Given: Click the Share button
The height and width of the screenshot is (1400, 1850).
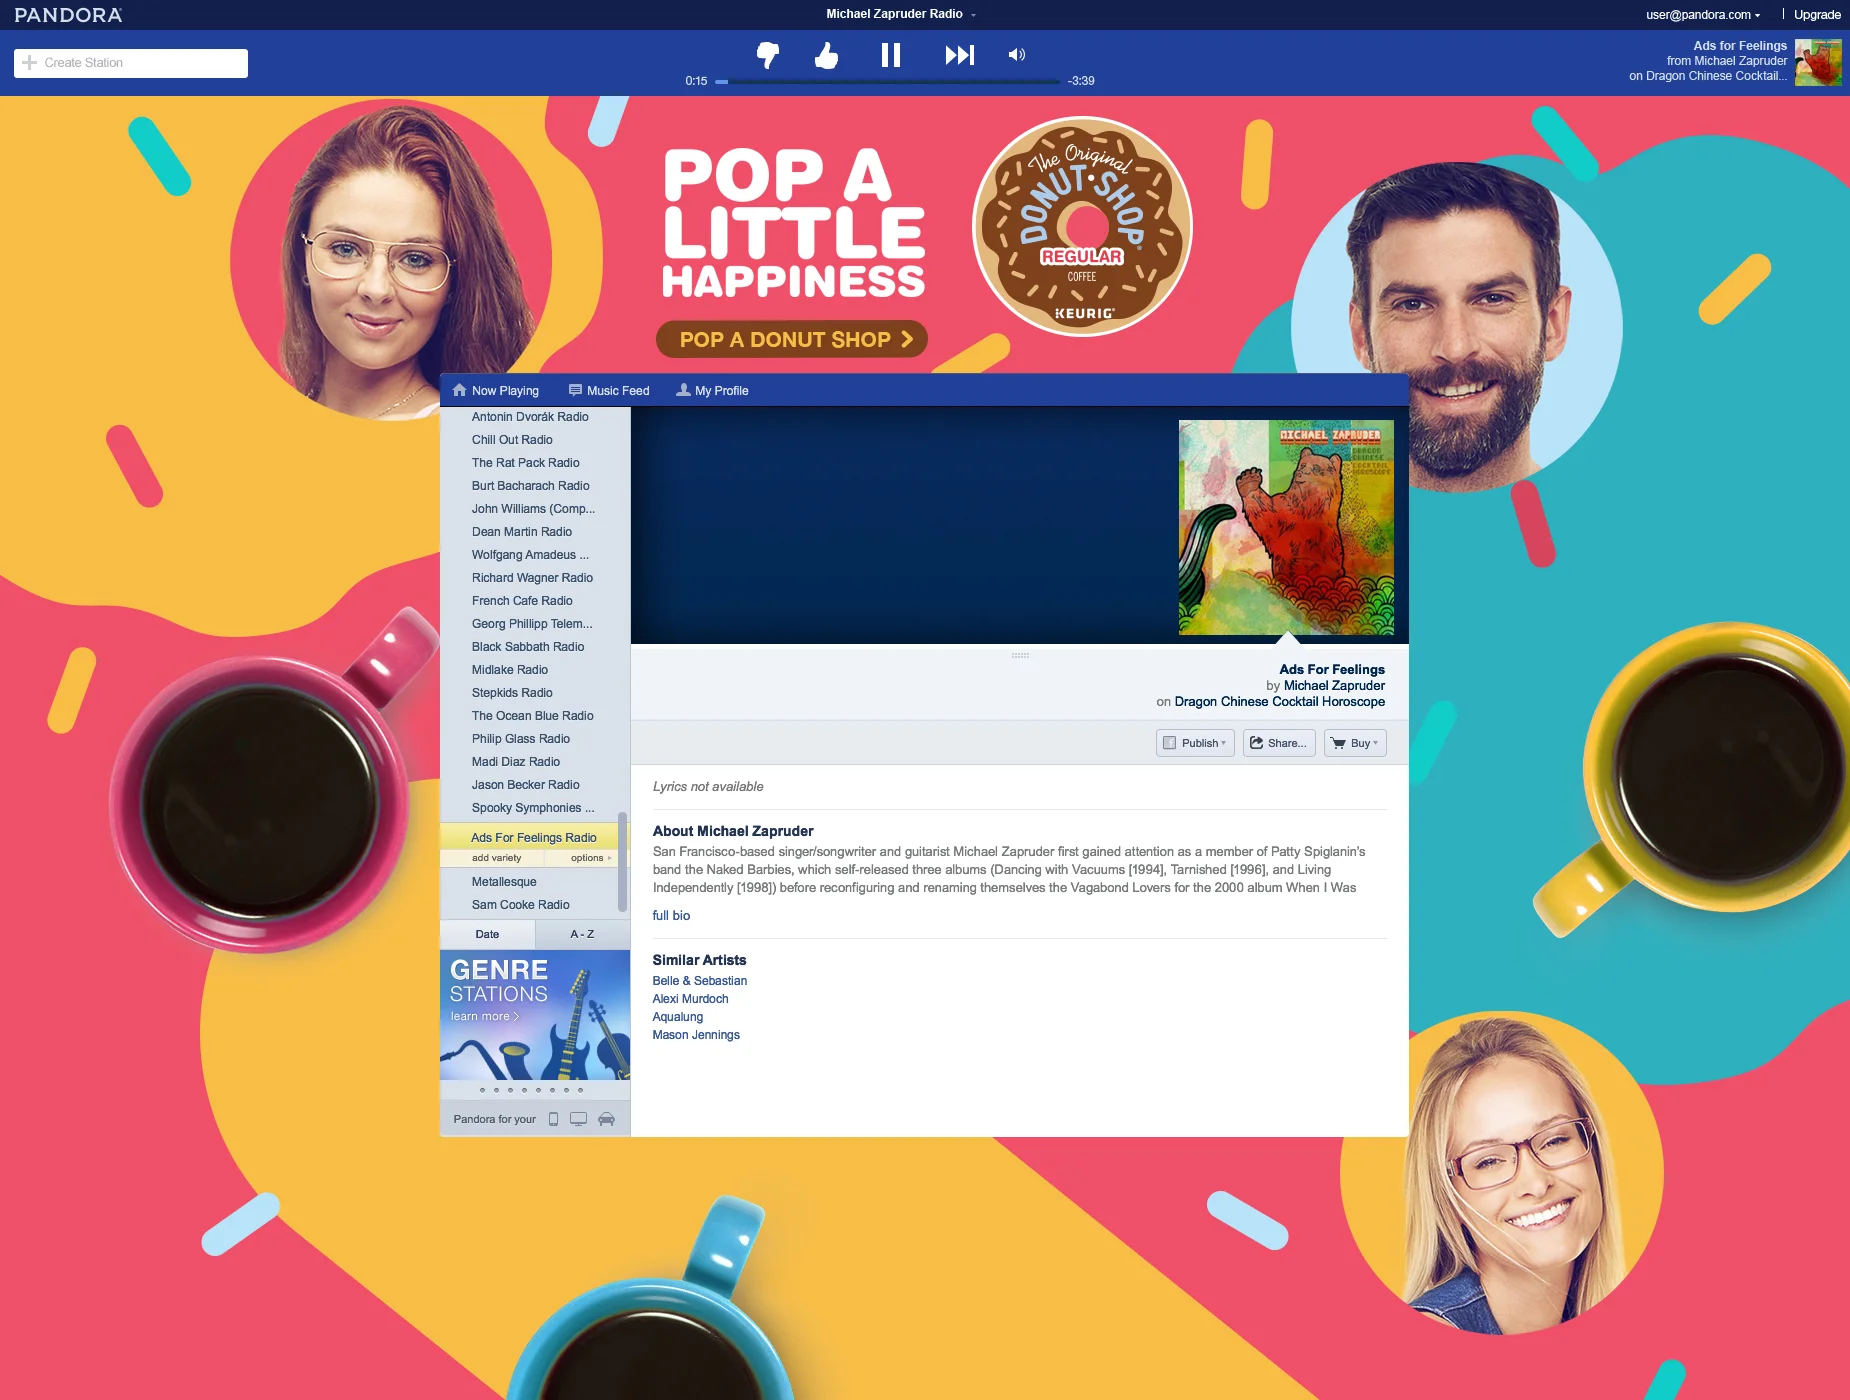Looking at the screenshot, I should point(1279,743).
